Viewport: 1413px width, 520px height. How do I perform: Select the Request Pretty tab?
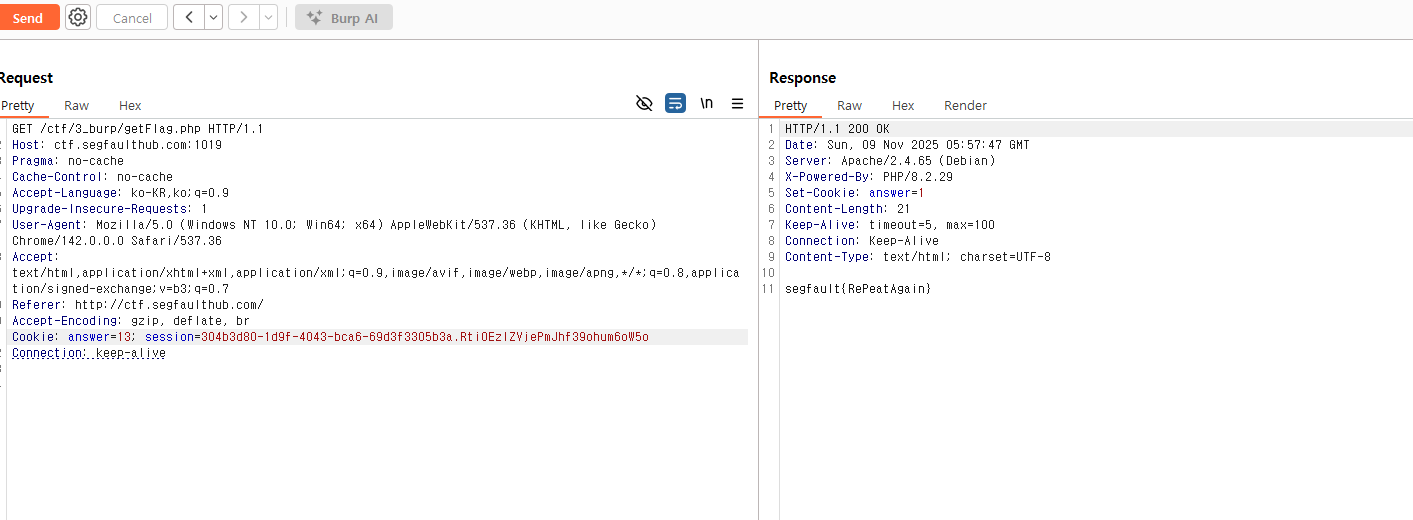tap(18, 105)
